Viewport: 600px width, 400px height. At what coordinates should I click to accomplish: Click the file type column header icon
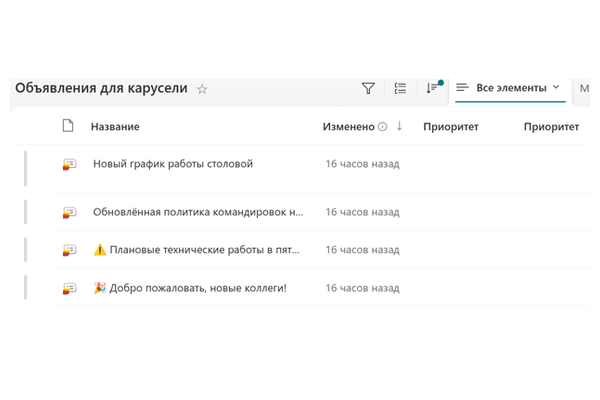pos(68,126)
